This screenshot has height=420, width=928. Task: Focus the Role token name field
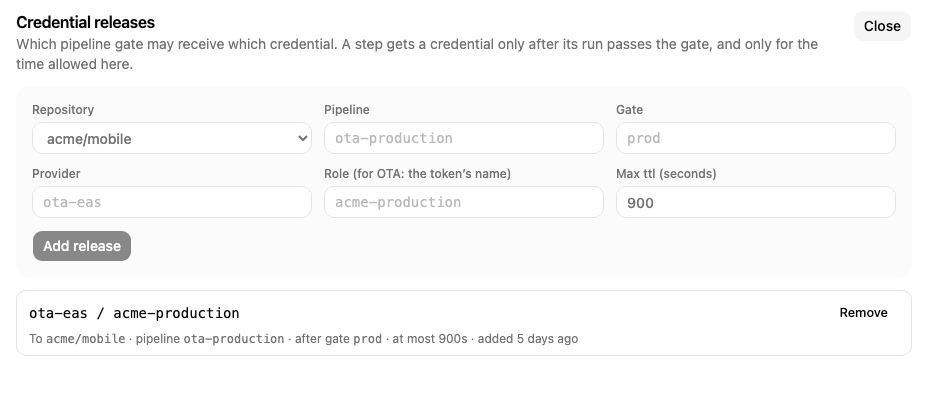463,202
